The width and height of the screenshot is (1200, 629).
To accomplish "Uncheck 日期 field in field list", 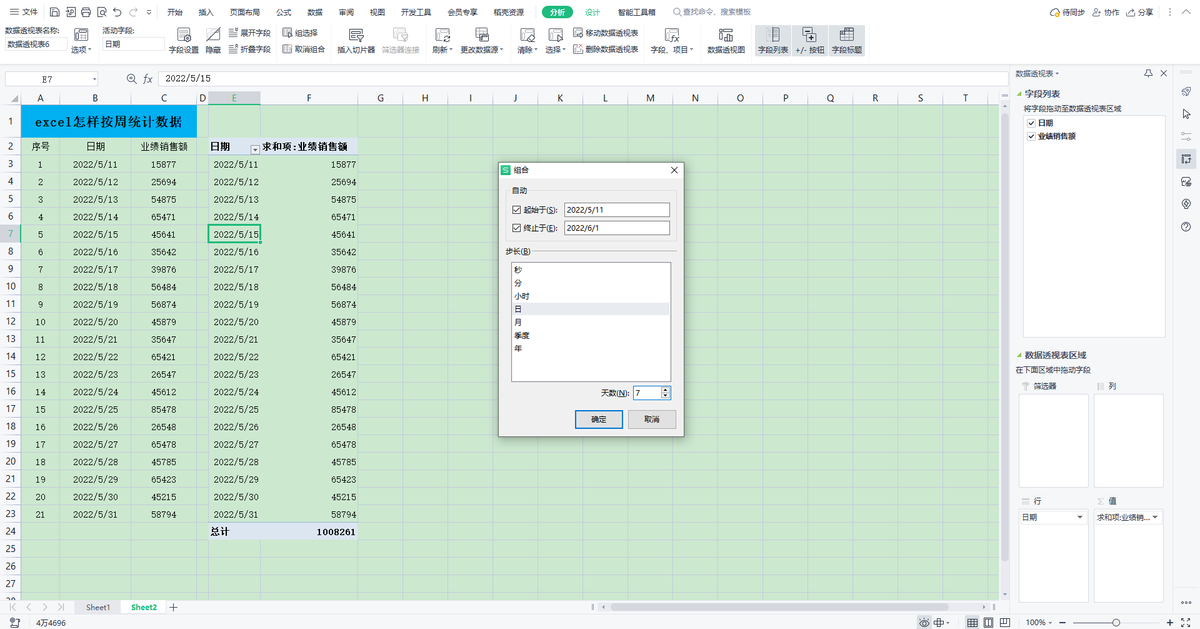I will coord(1031,122).
